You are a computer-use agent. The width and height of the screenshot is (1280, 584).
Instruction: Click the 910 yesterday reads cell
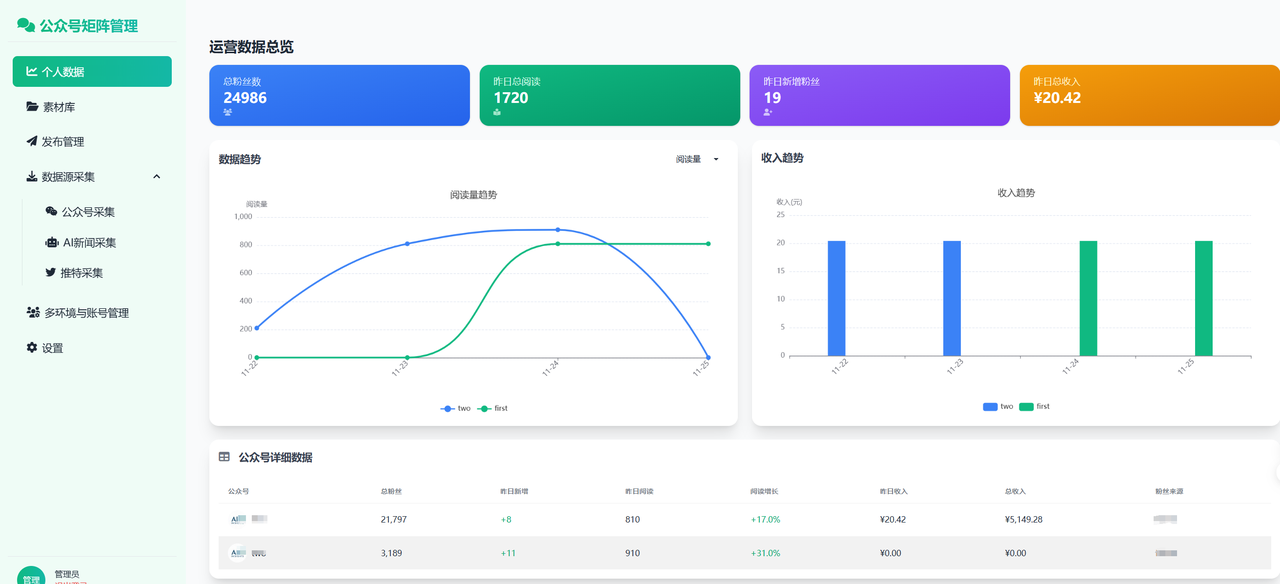click(x=632, y=553)
